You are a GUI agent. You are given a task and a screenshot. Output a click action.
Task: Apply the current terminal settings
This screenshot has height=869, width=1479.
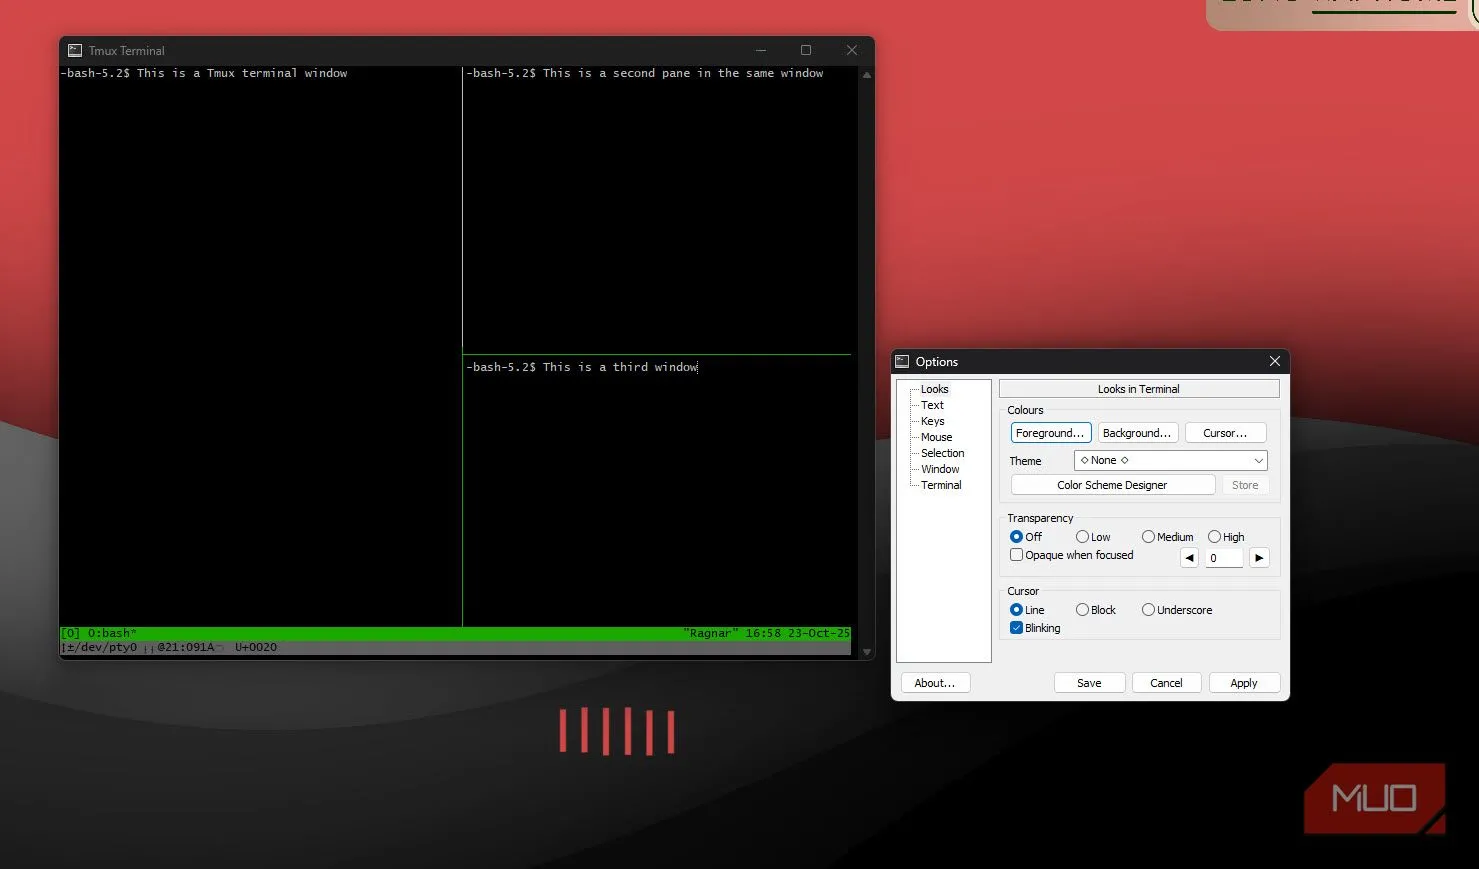[x=1243, y=682]
